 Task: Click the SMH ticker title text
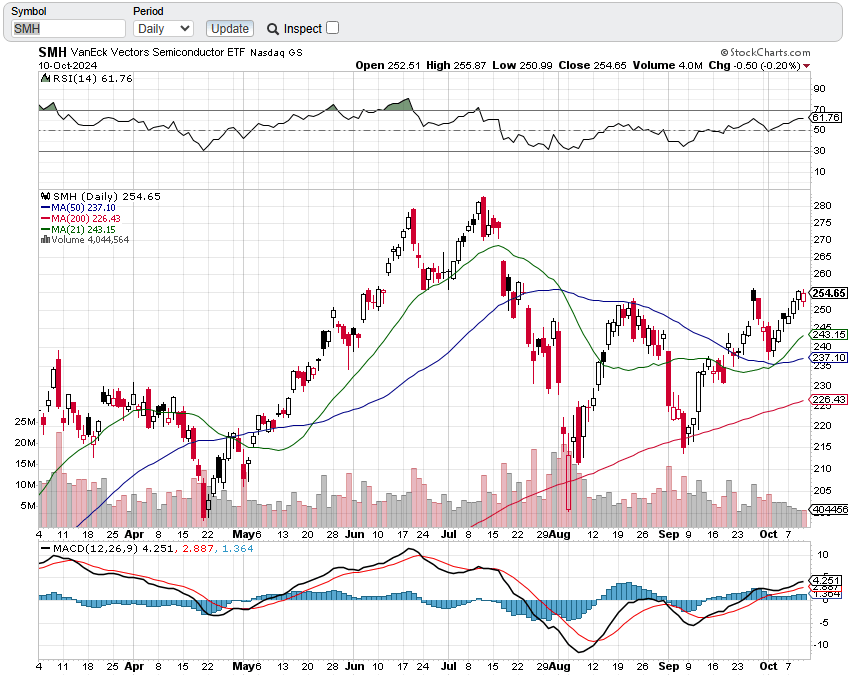[52, 52]
